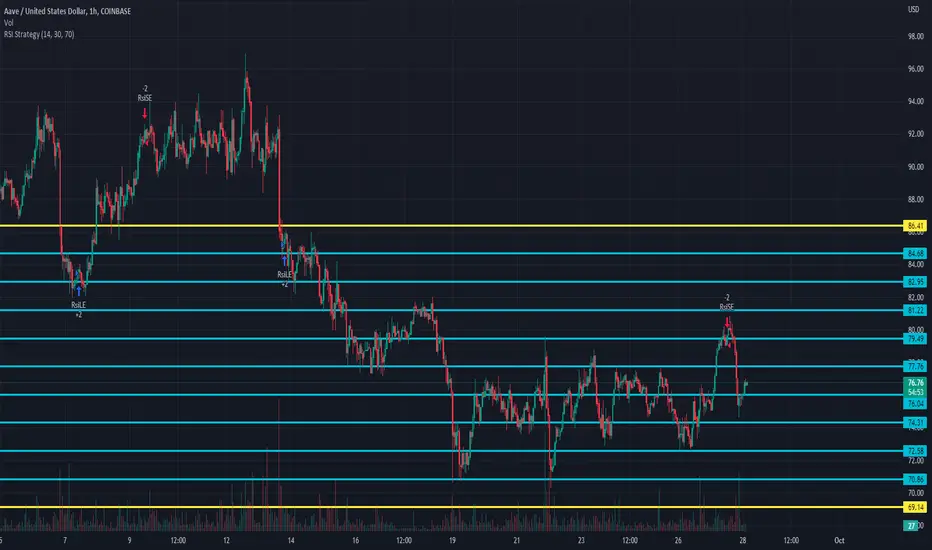Click the 96.00 price axis tick
Image resolution: width=932 pixels, height=550 pixels.
(915, 69)
